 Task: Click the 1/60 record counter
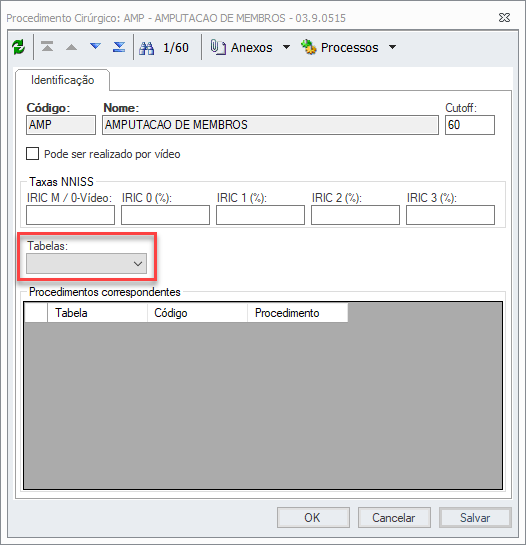coord(176,48)
